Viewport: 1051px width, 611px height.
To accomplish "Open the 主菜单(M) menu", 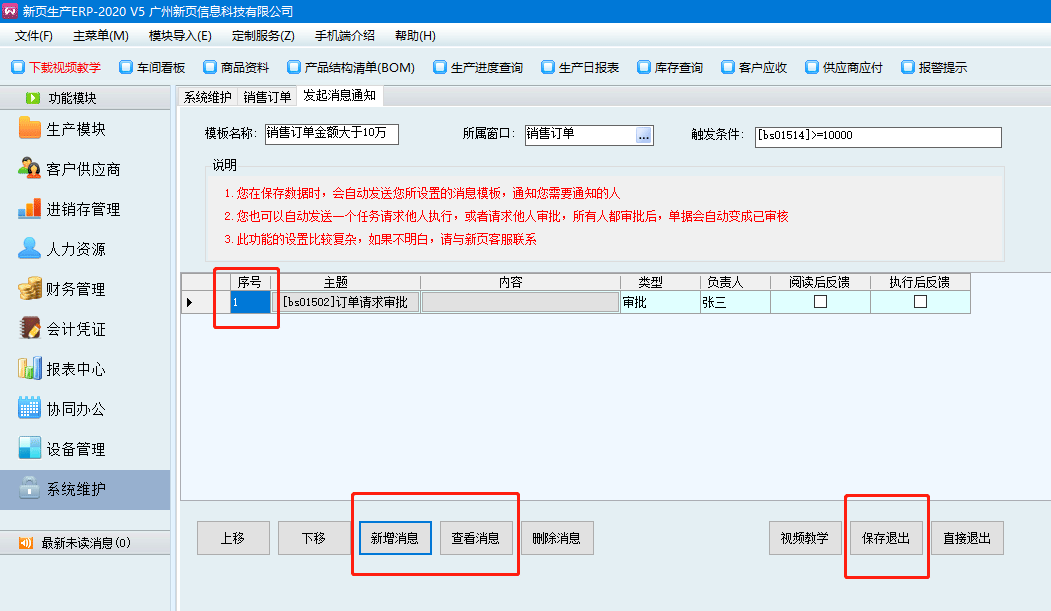I will click(100, 35).
